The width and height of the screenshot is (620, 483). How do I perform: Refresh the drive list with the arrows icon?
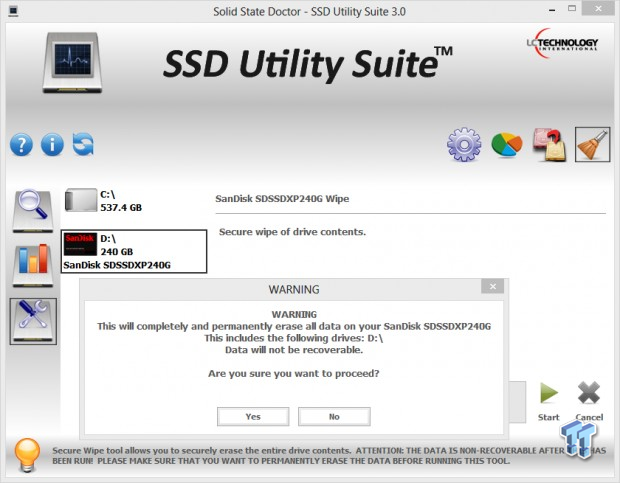pyautogui.click(x=83, y=144)
